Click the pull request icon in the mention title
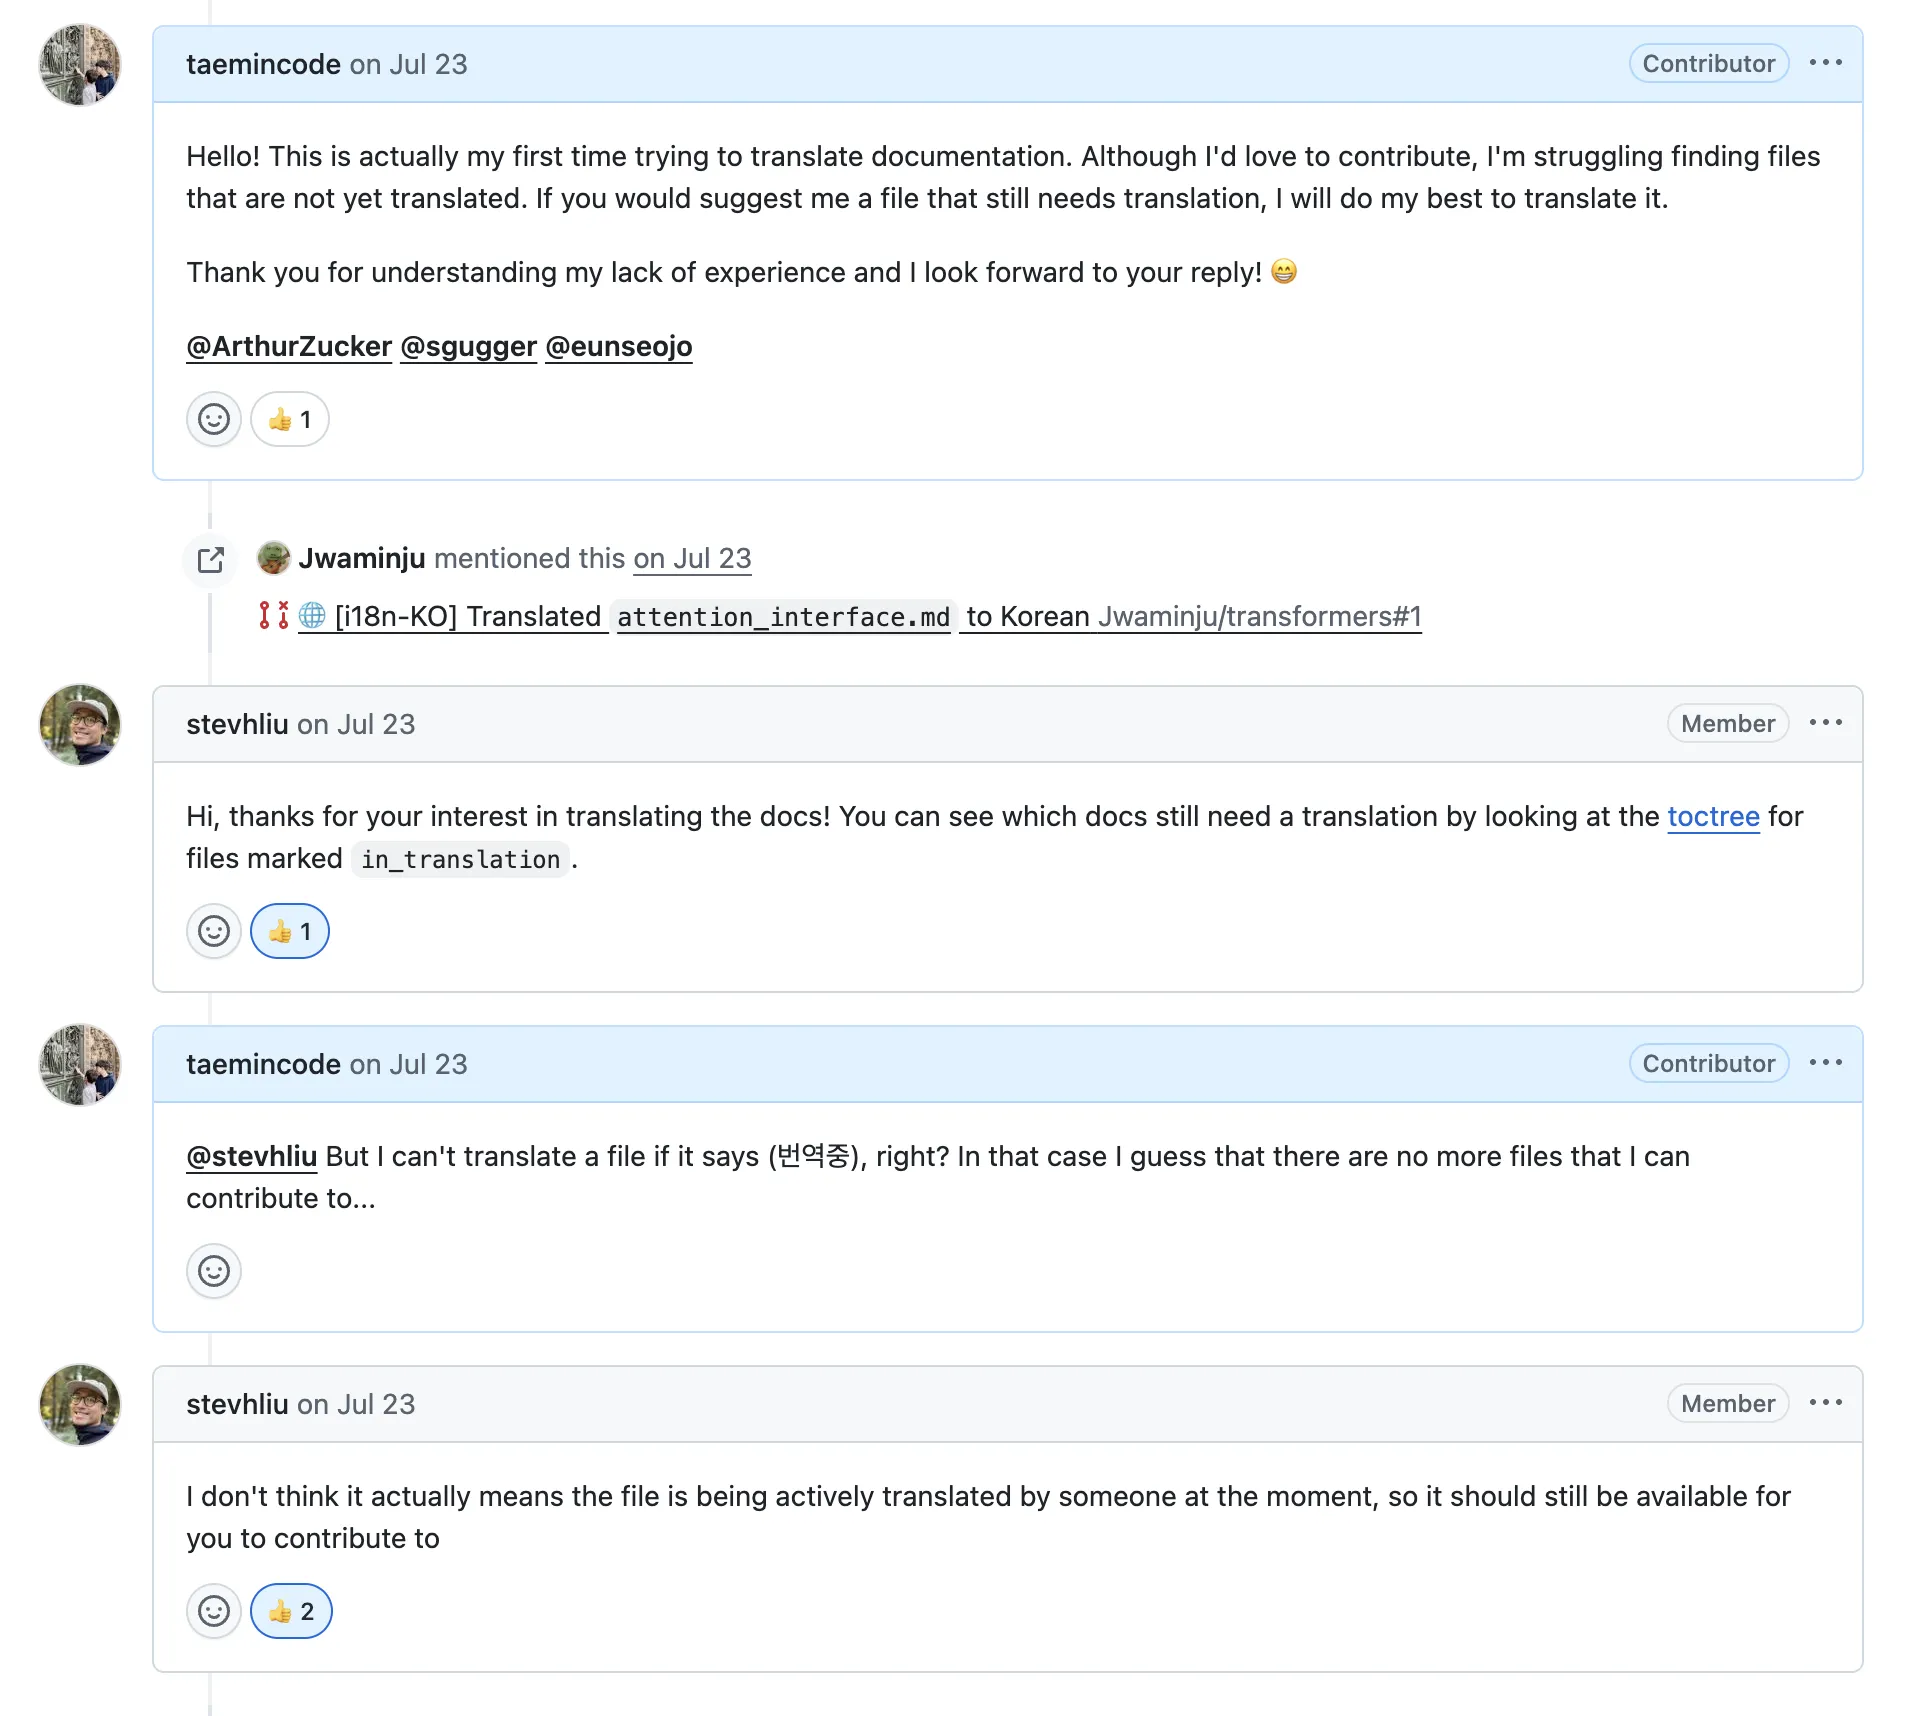This screenshot has height=1716, width=1908. (x=272, y=616)
